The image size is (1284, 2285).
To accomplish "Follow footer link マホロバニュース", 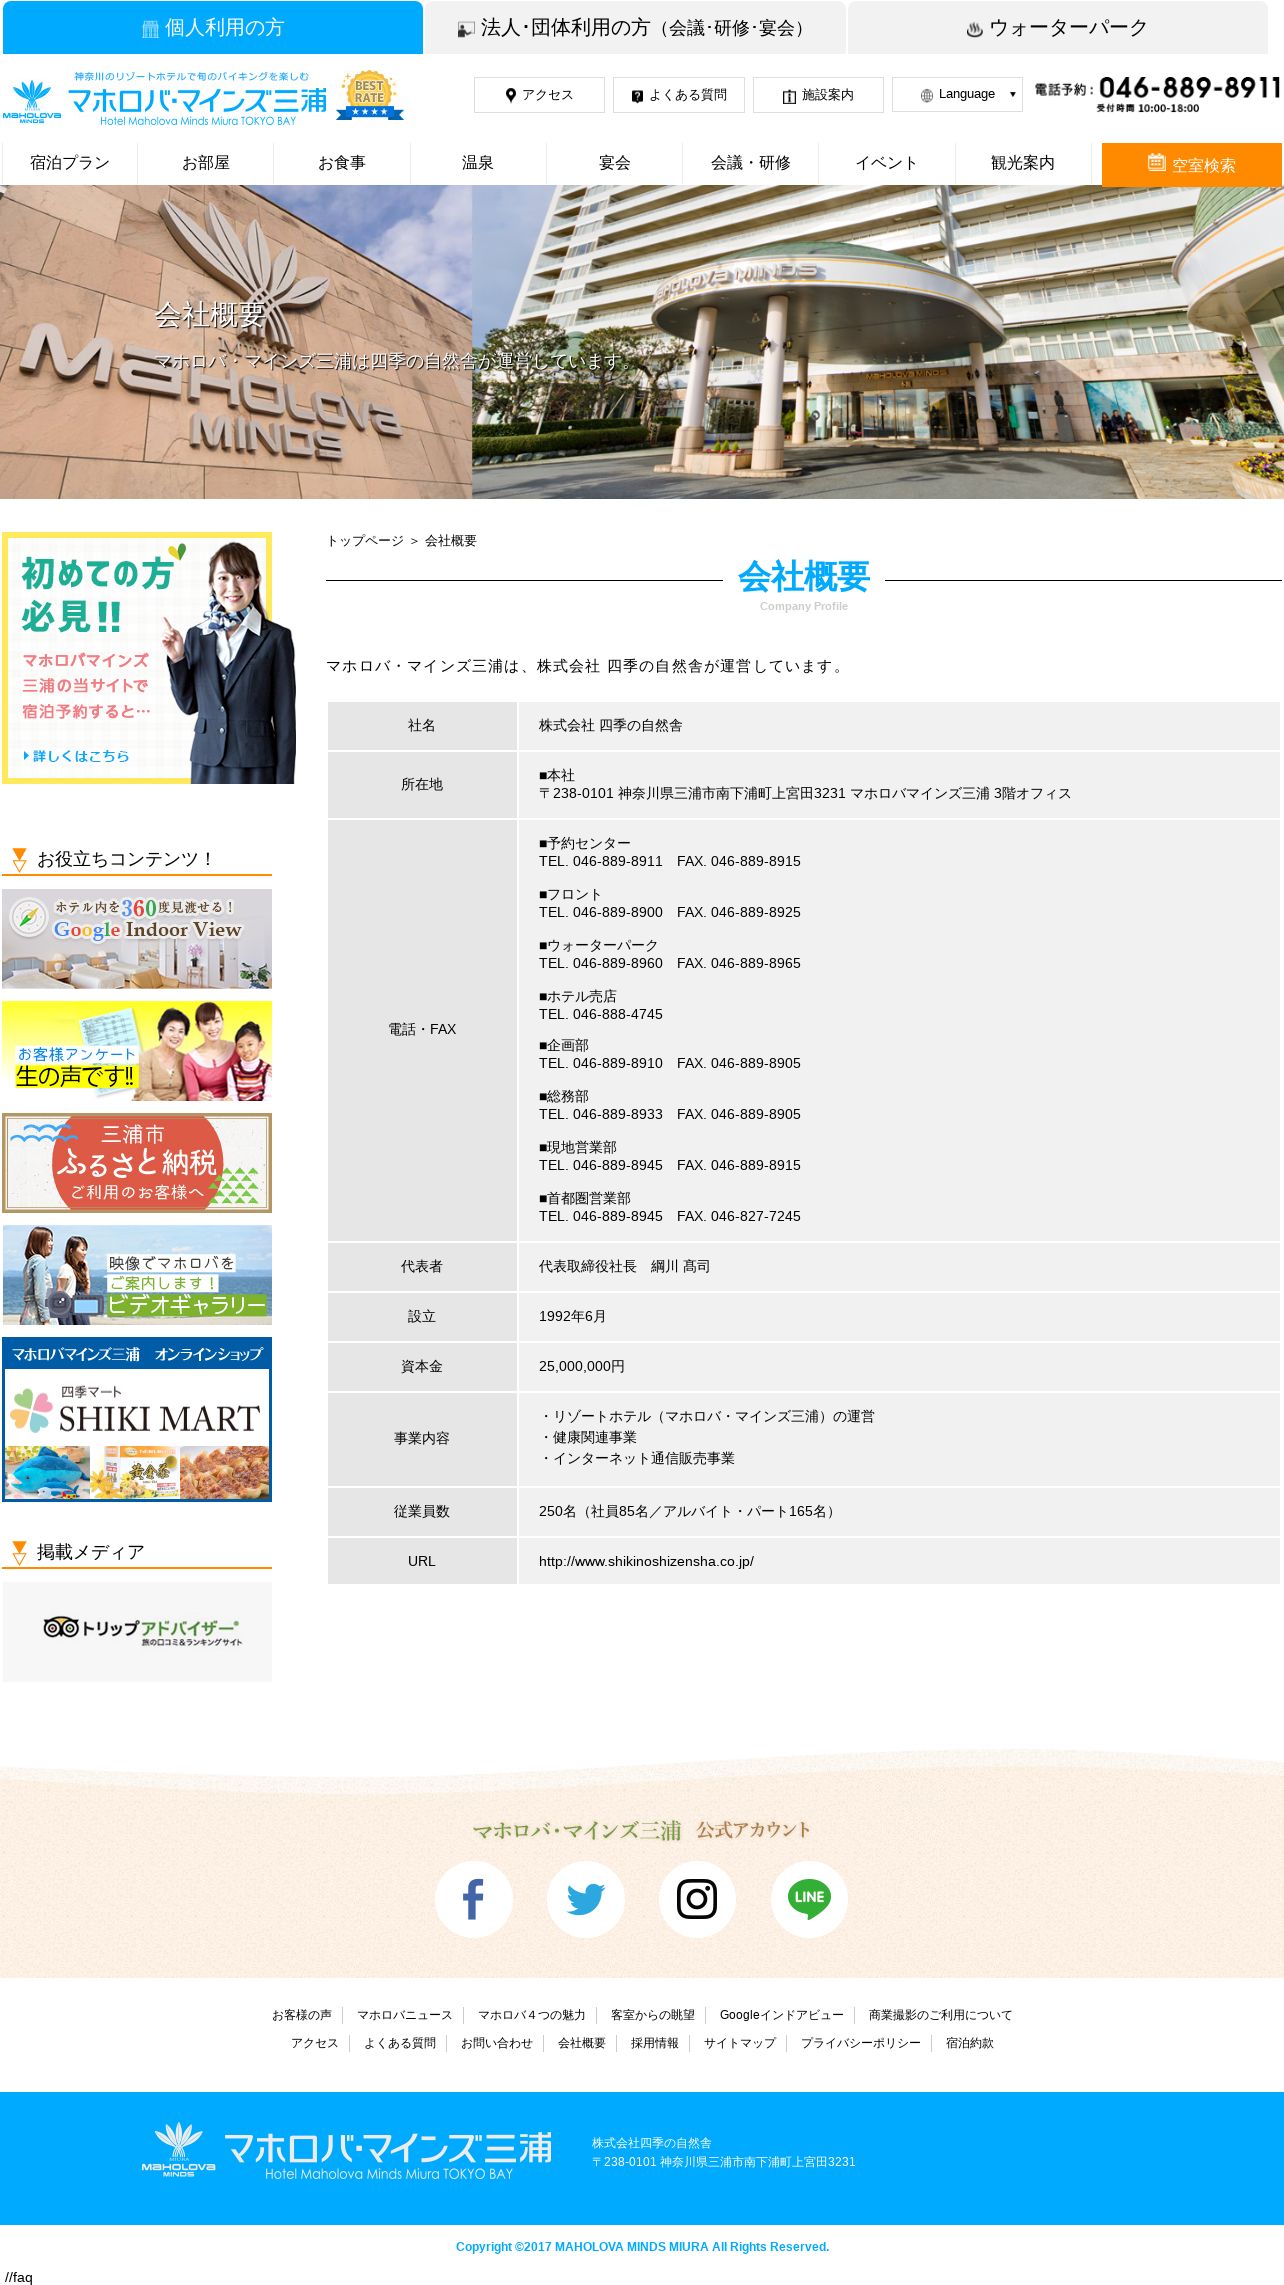I will click(x=405, y=2015).
